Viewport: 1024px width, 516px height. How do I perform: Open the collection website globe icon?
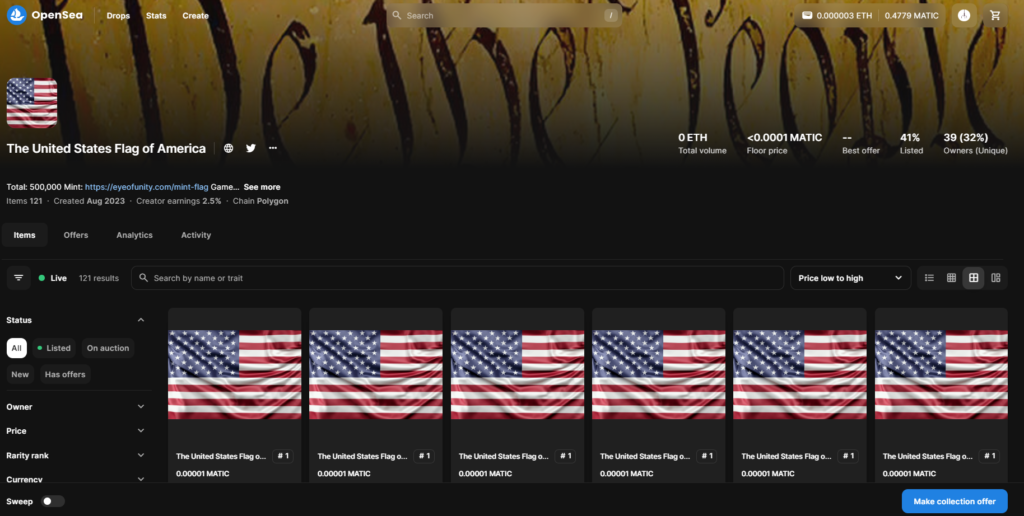click(x=229, y=148)
